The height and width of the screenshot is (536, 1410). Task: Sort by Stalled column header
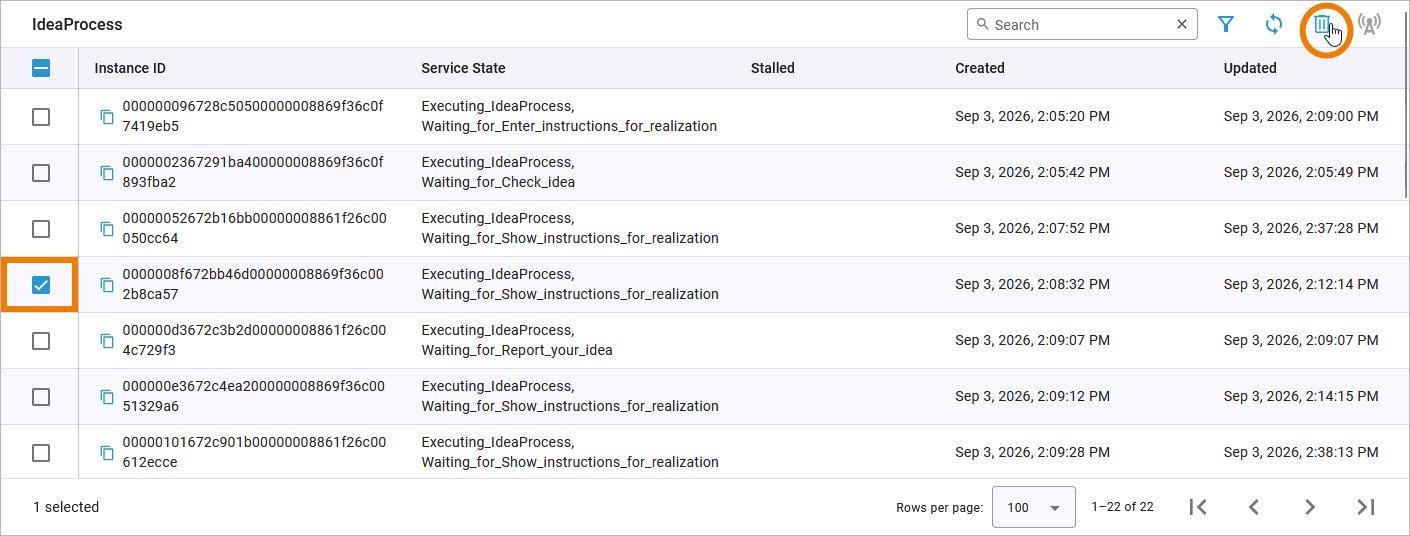click(x=772, y=68)
